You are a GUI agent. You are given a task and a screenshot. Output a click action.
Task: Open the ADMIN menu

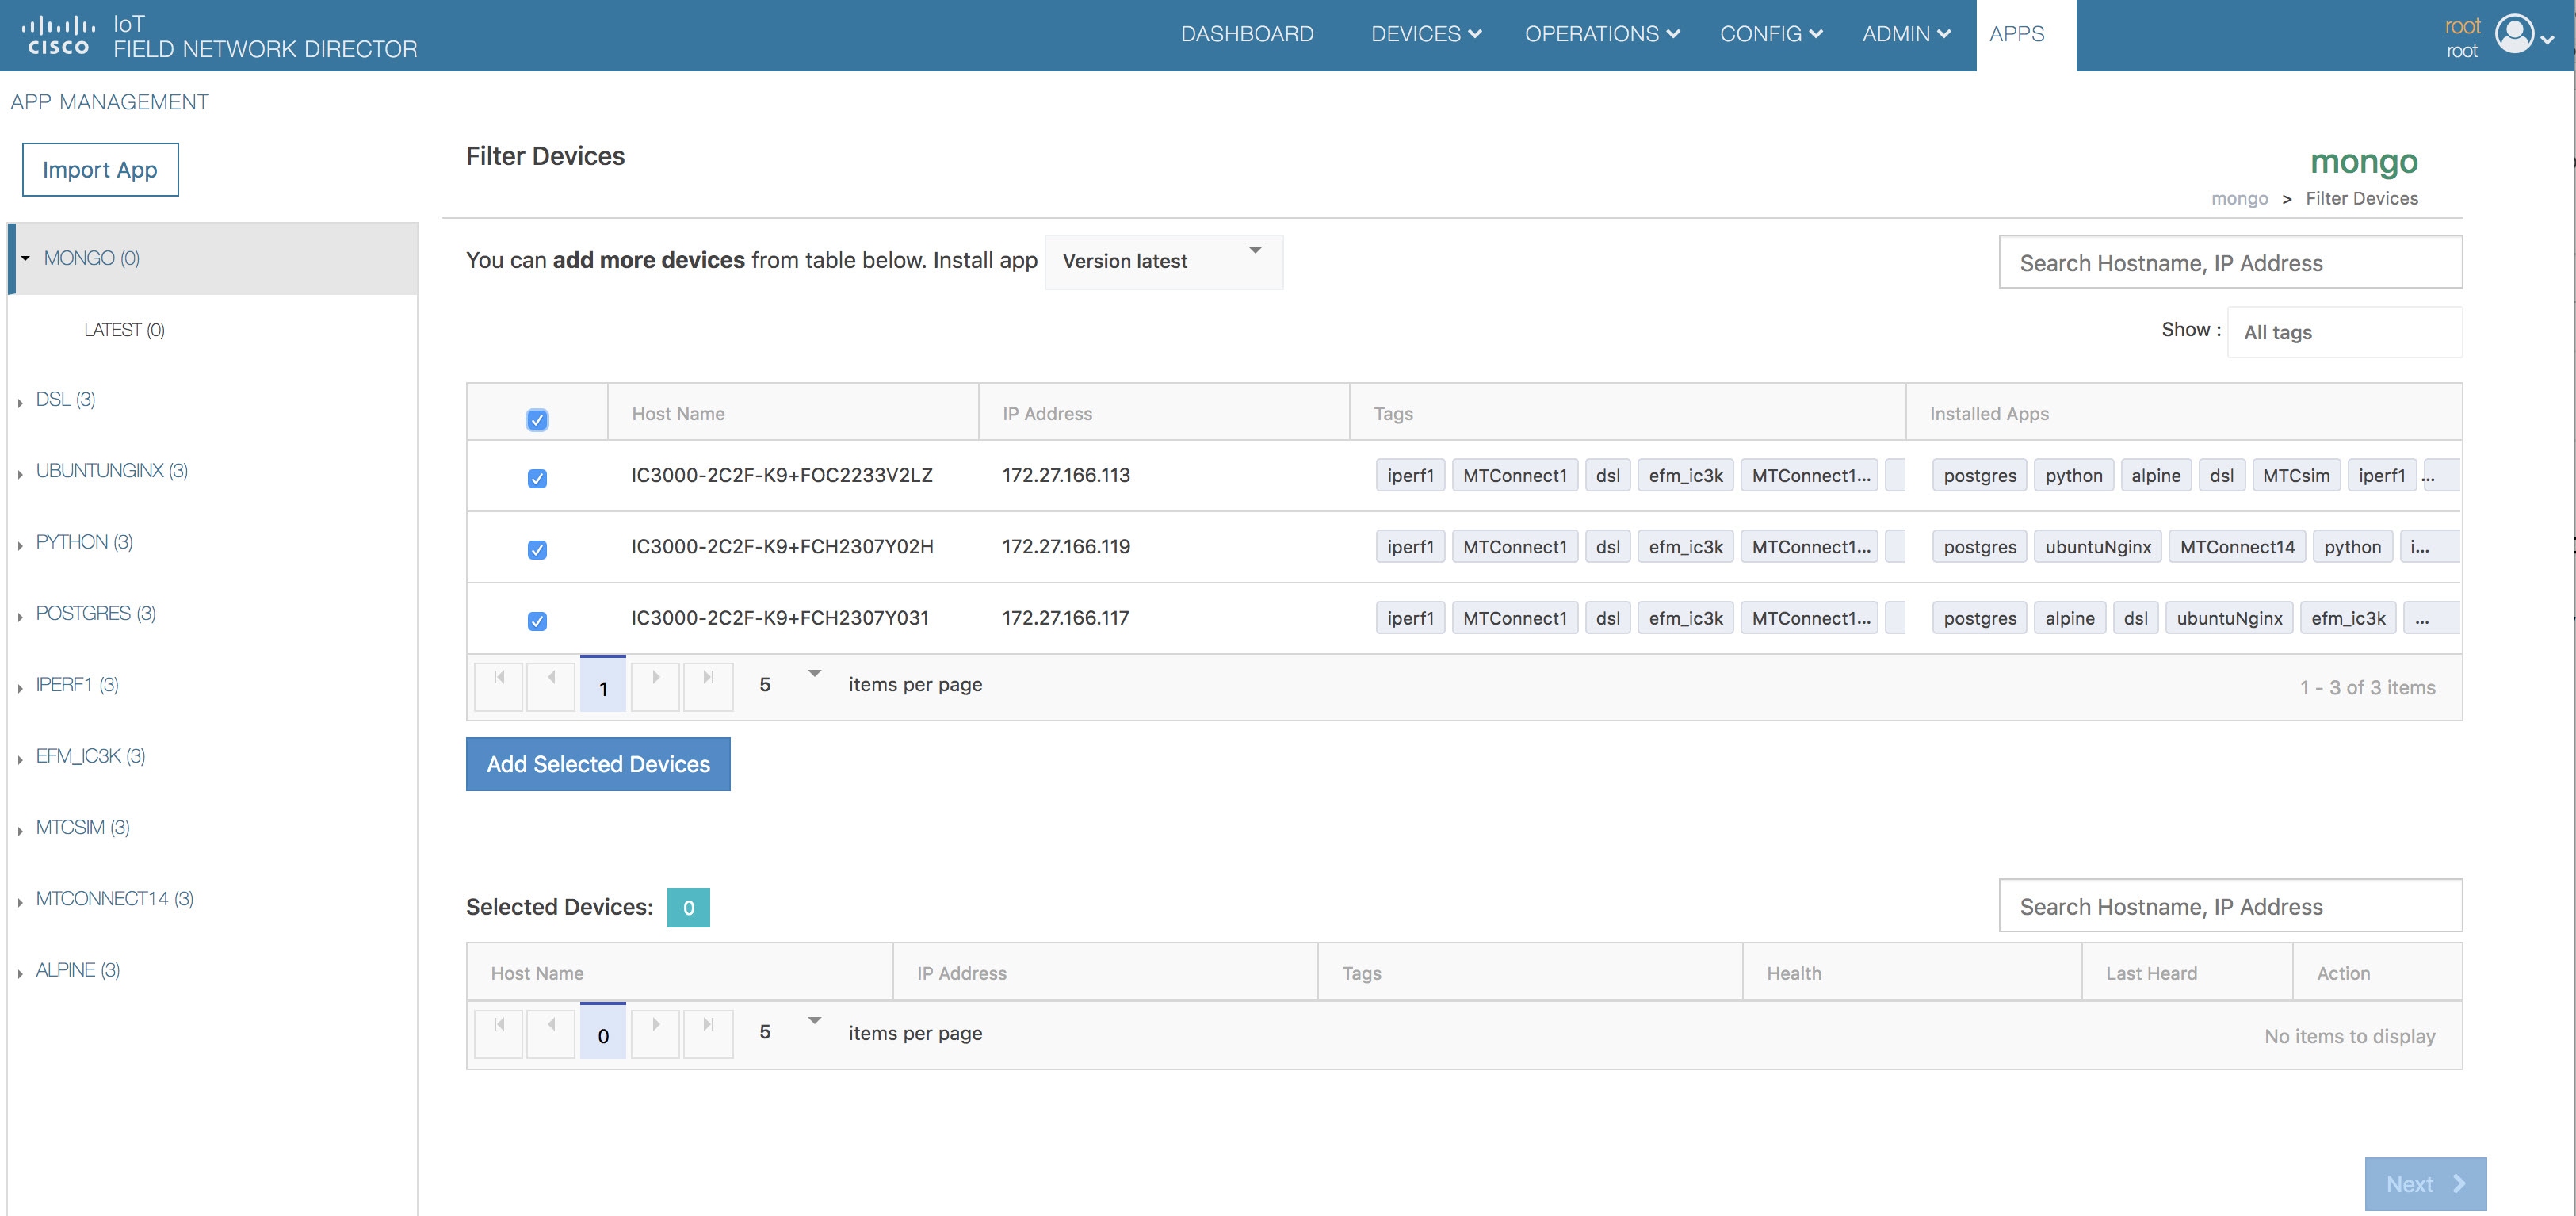click(1906, 34)
